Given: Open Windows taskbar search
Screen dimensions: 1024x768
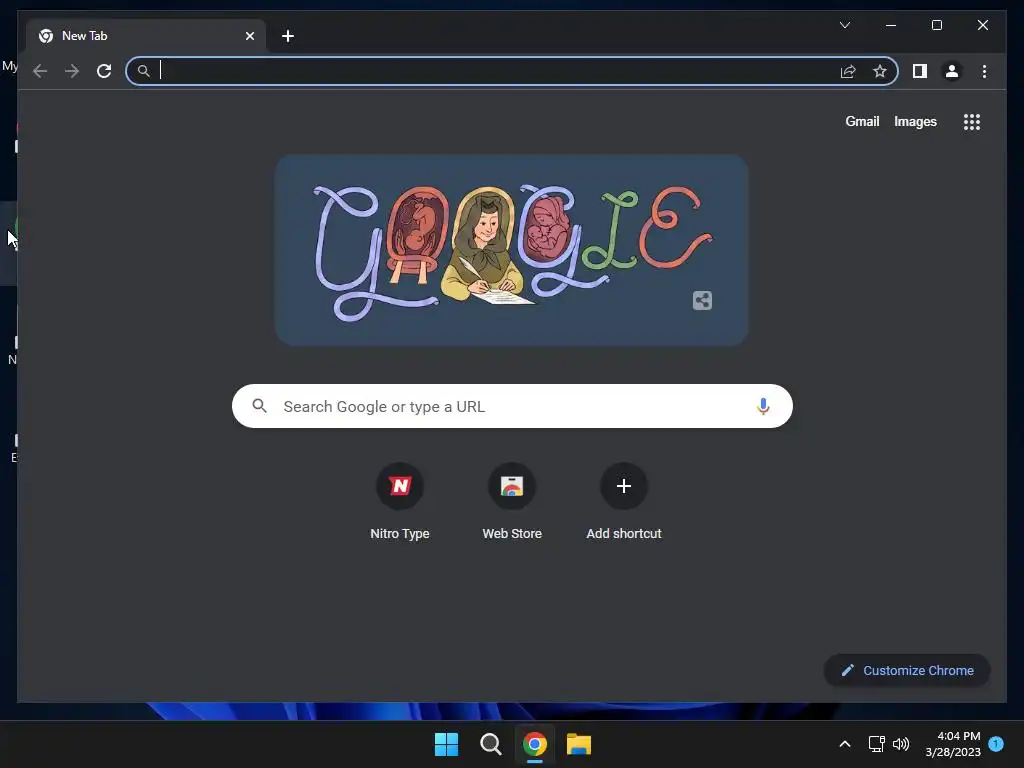Looking at the screenshot, I should tap(490, 744).
